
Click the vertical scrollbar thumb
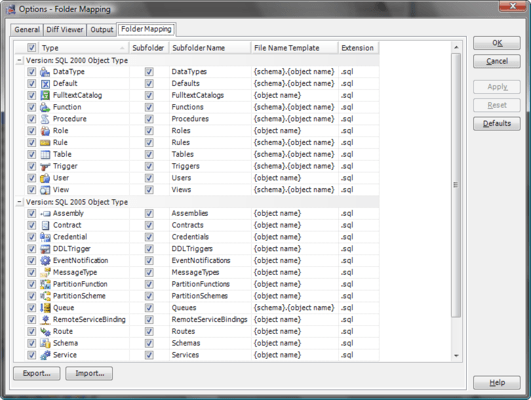[x=456, y=185]
